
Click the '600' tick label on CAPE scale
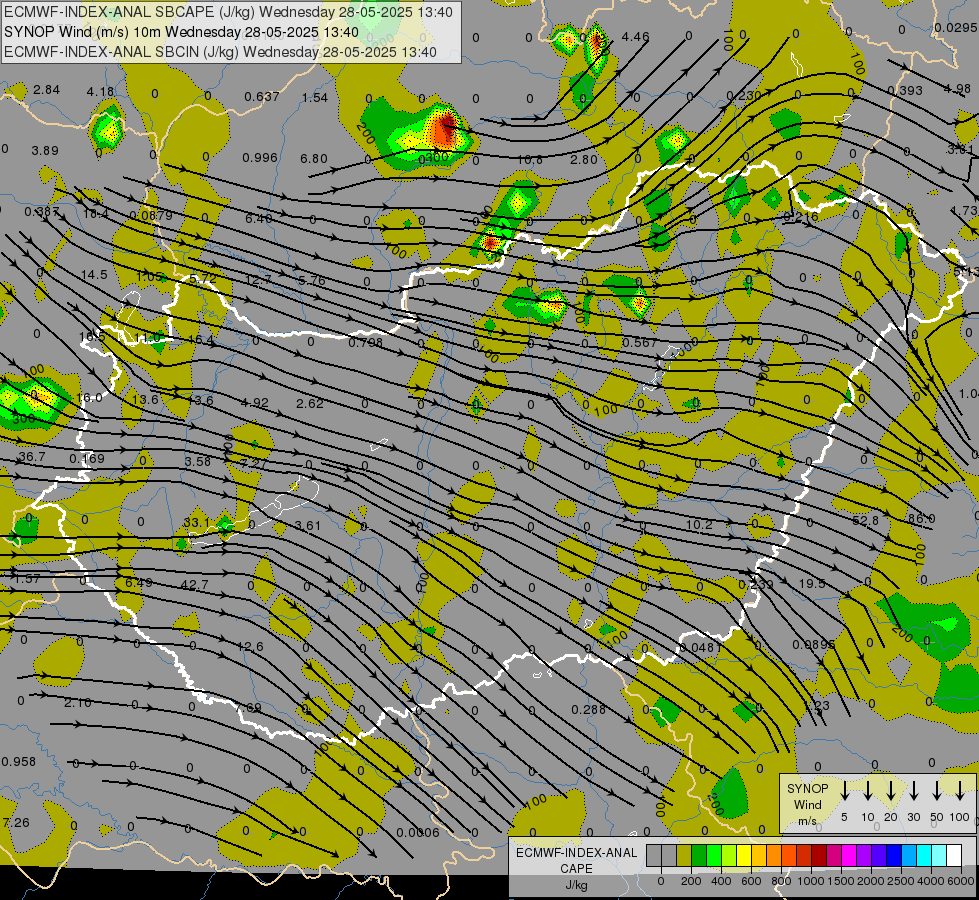click(x=751, y=881)
